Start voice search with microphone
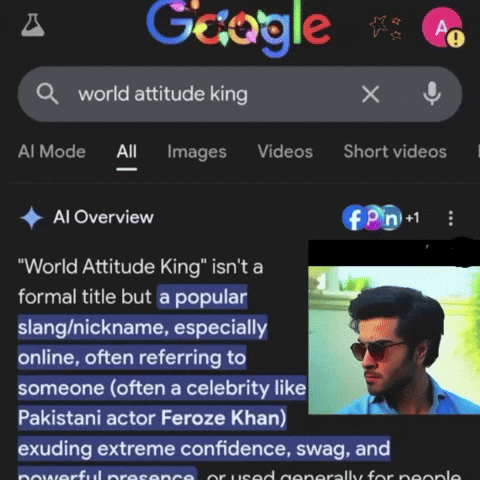The width and height of the screenshot is (480, 480). click(x=432, y=94)
